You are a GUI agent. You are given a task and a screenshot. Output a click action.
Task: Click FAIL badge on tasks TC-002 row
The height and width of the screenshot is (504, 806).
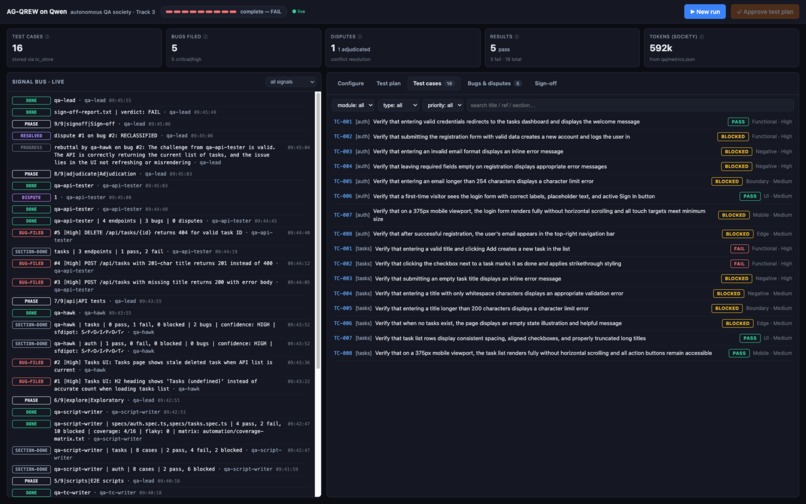[x=739, y=264]
